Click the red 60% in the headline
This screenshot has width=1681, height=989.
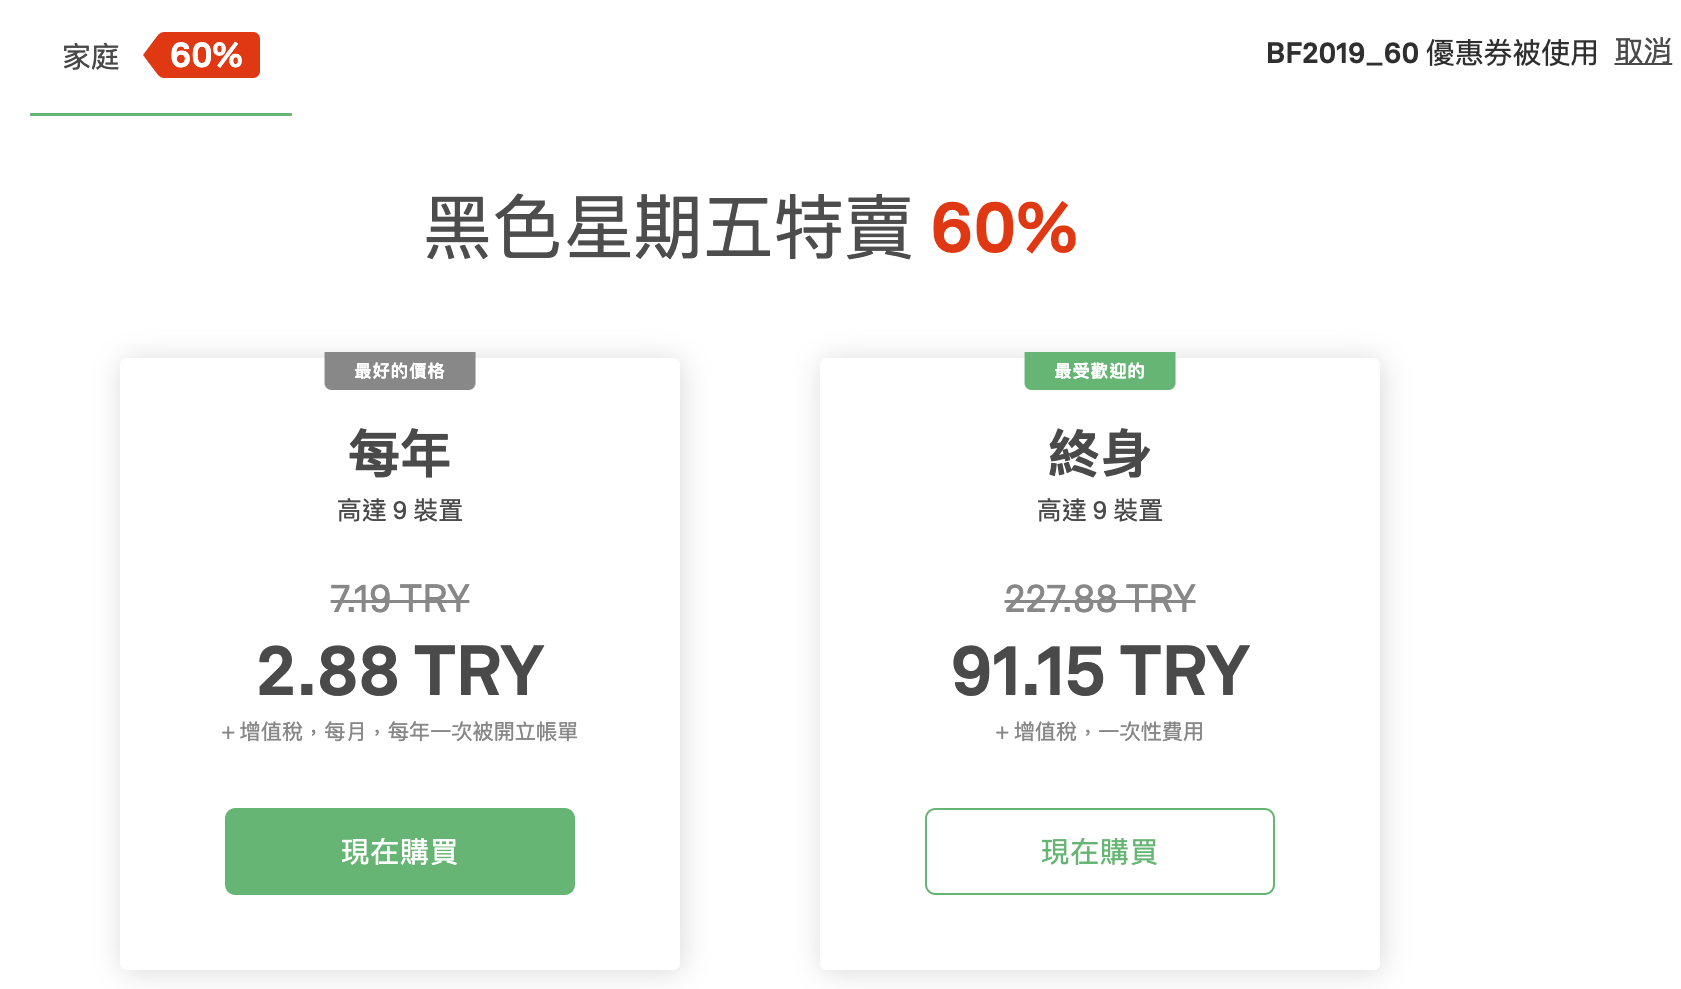(x=1004, y=228)
